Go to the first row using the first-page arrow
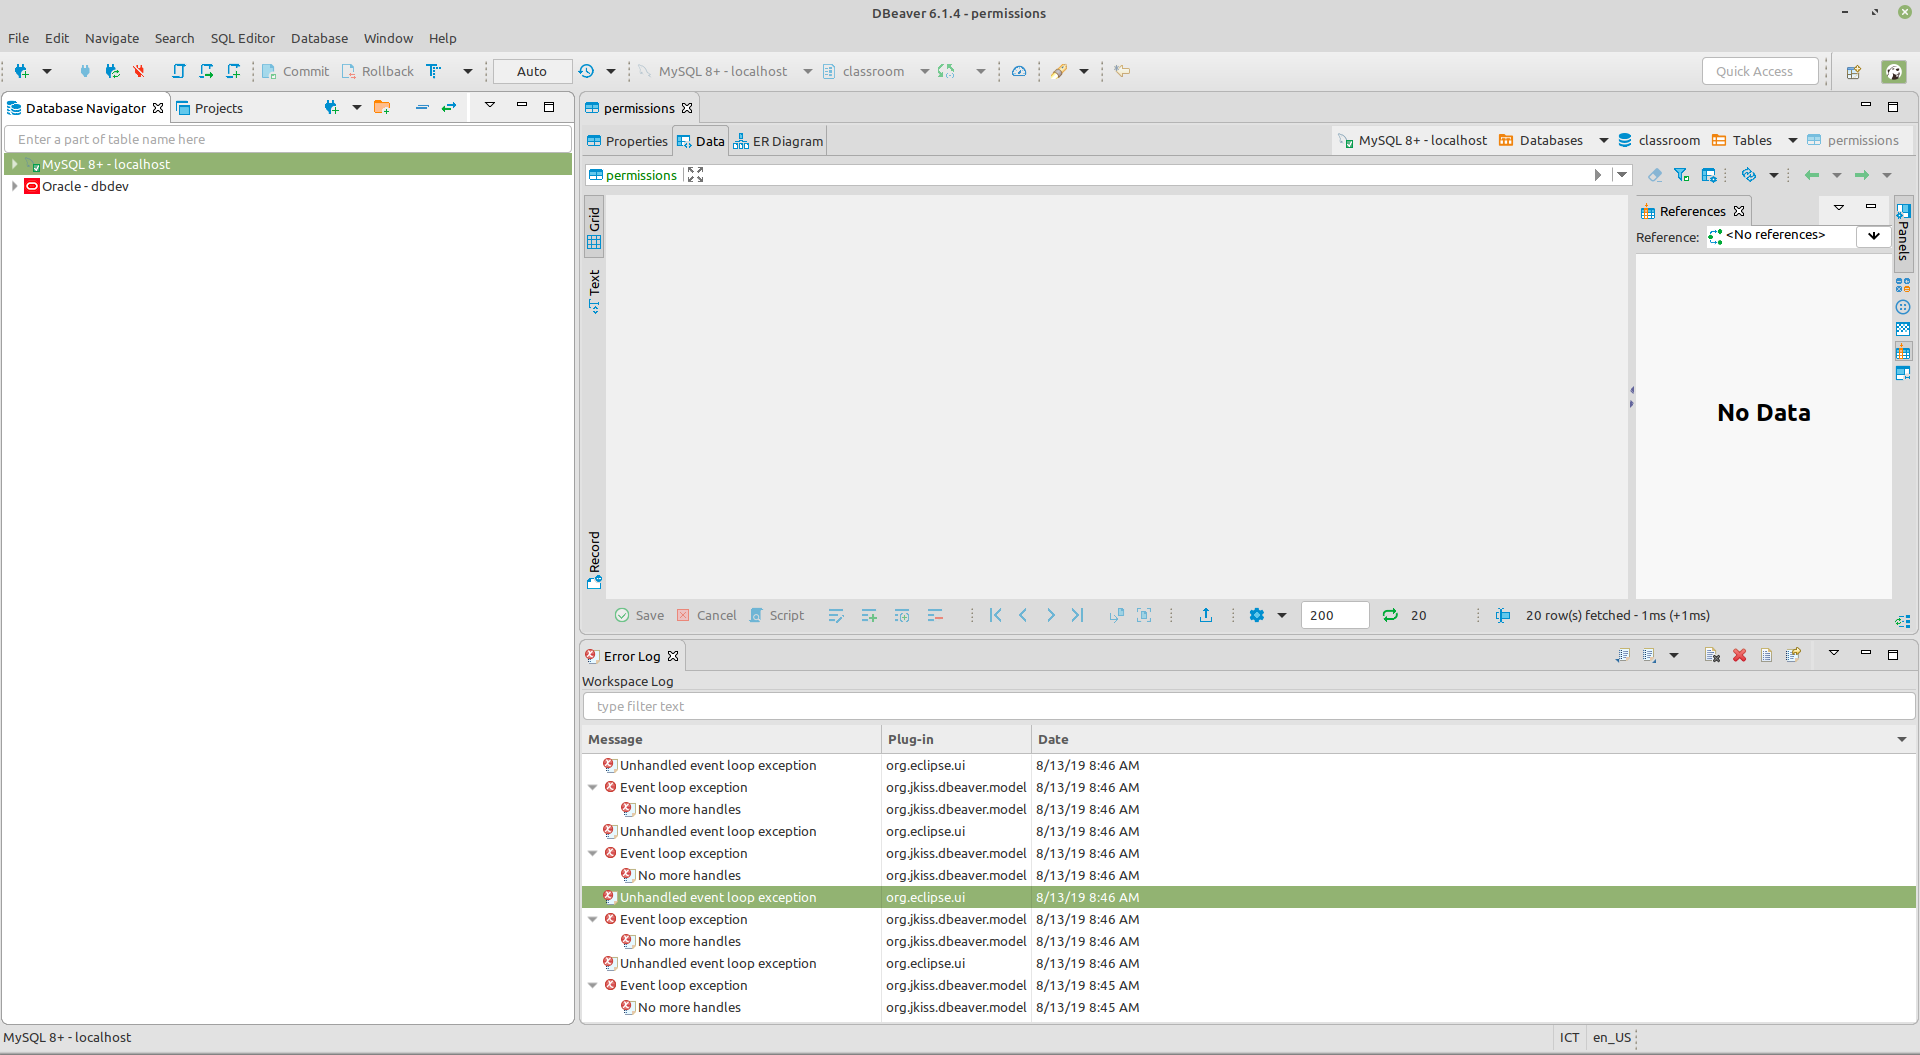The image size is (1920, 1055). pos(996,615)
